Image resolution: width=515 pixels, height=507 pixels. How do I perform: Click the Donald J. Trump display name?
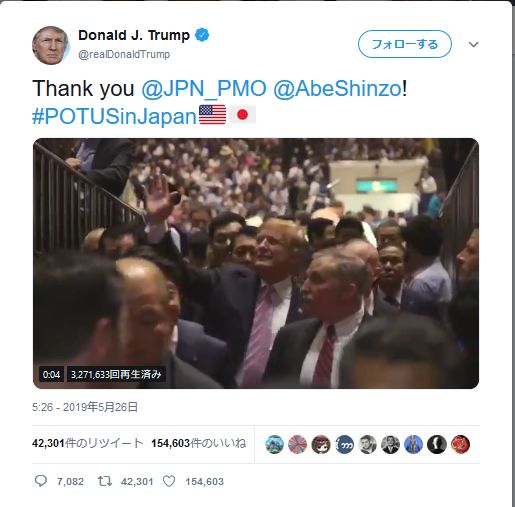134,35
